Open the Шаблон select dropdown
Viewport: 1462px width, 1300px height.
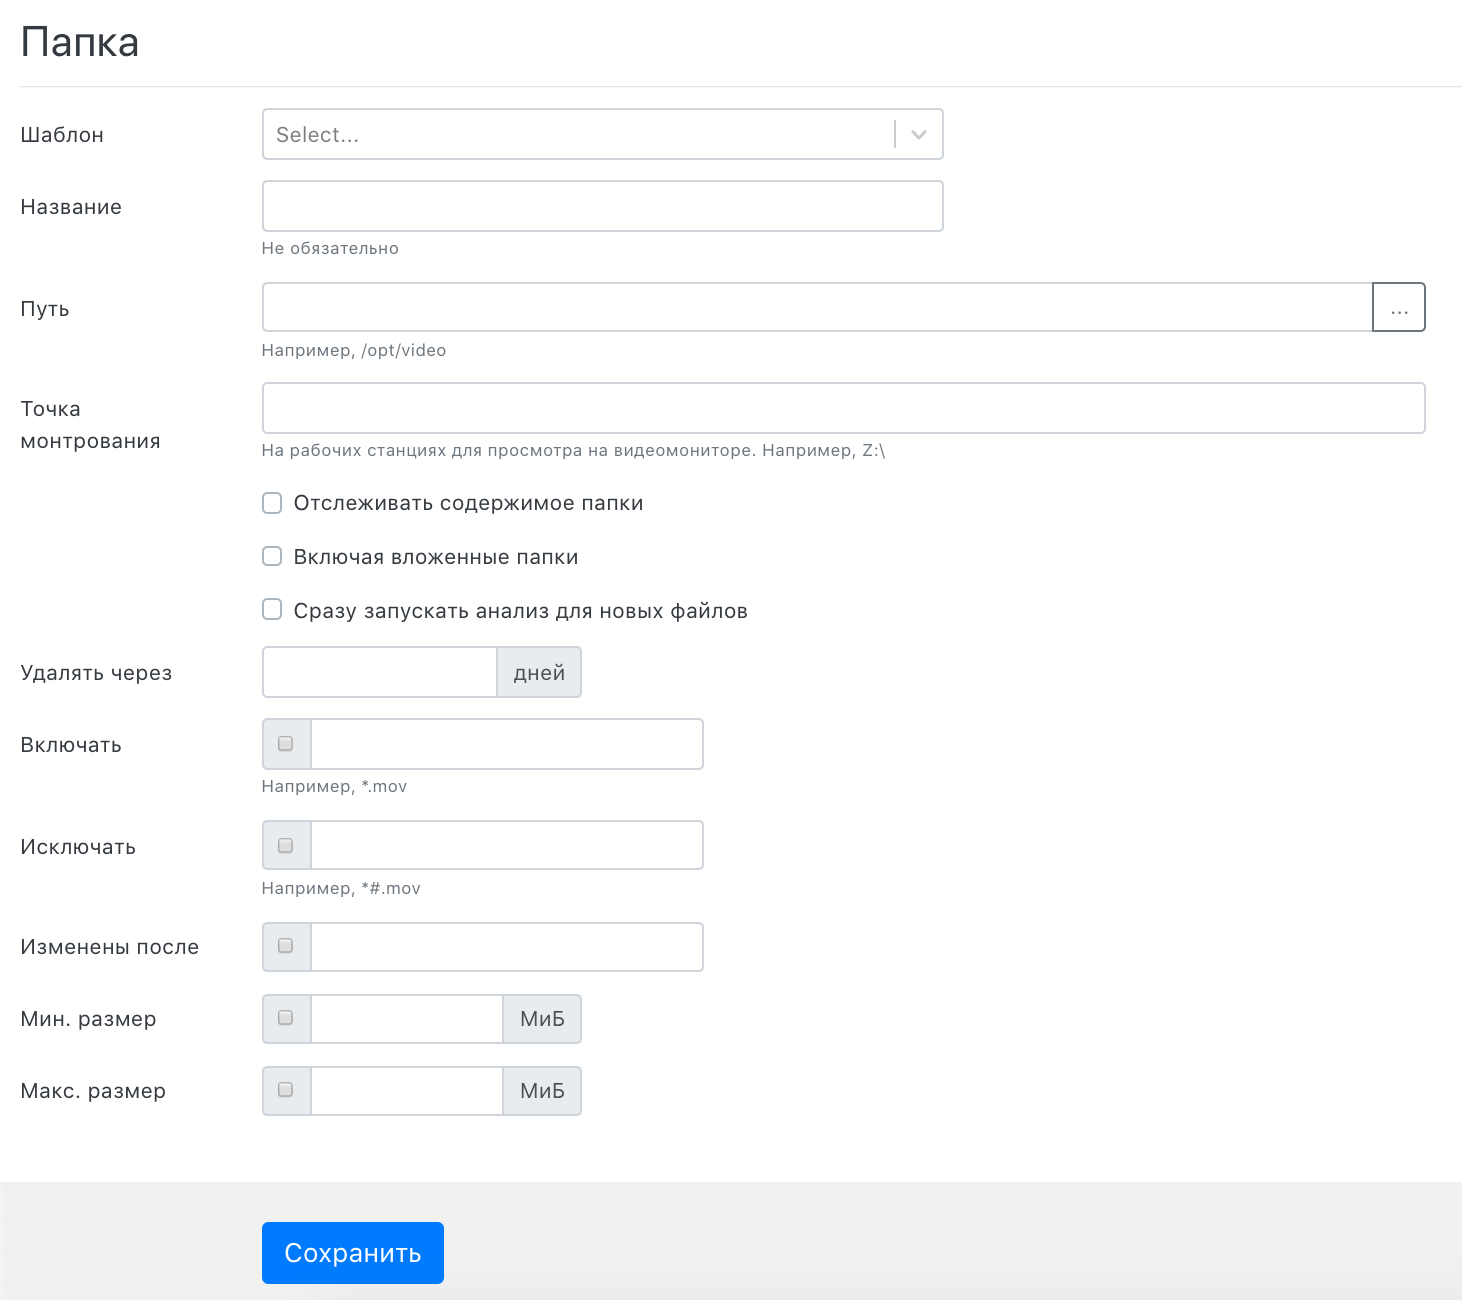(602, 134)
